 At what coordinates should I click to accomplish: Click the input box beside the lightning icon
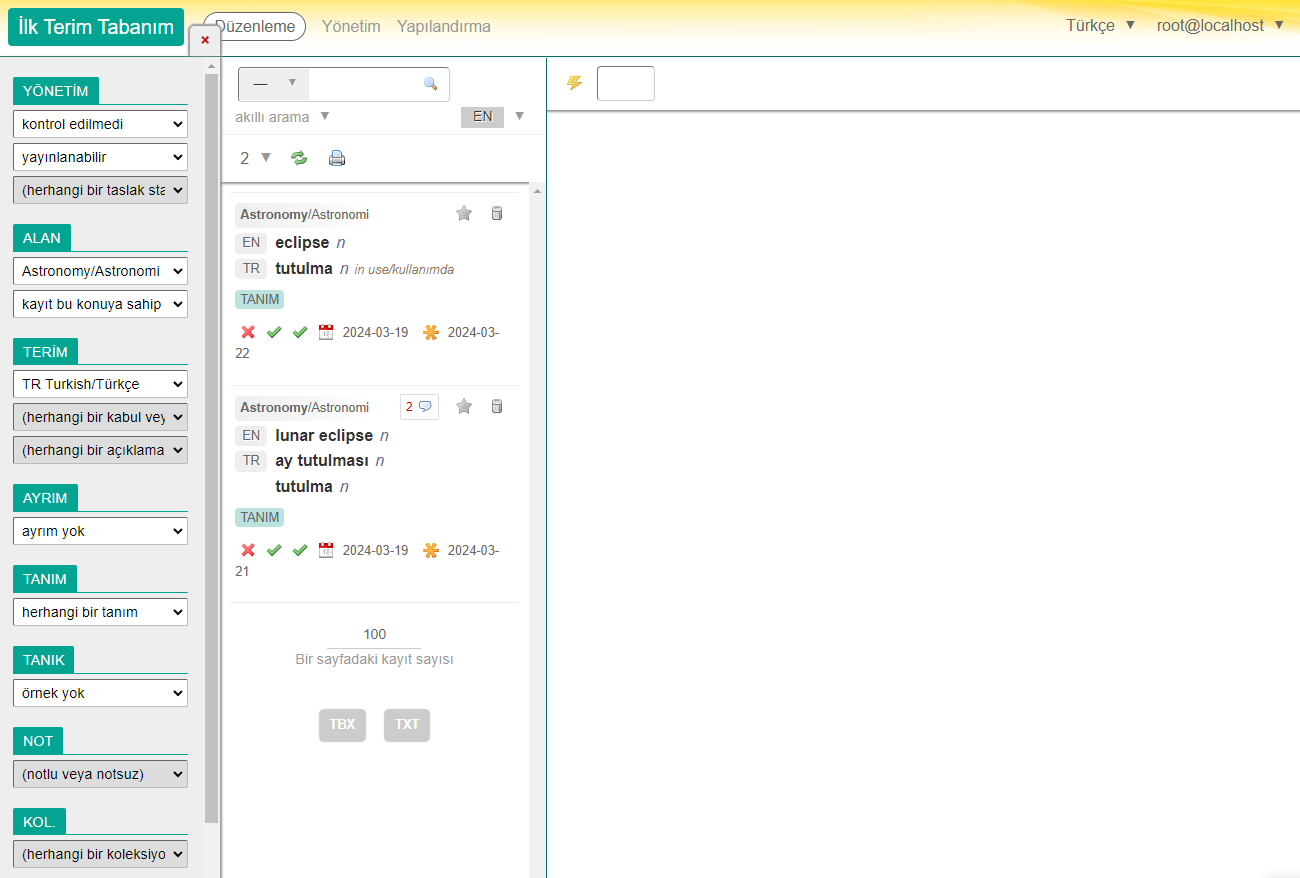(625, 84)
